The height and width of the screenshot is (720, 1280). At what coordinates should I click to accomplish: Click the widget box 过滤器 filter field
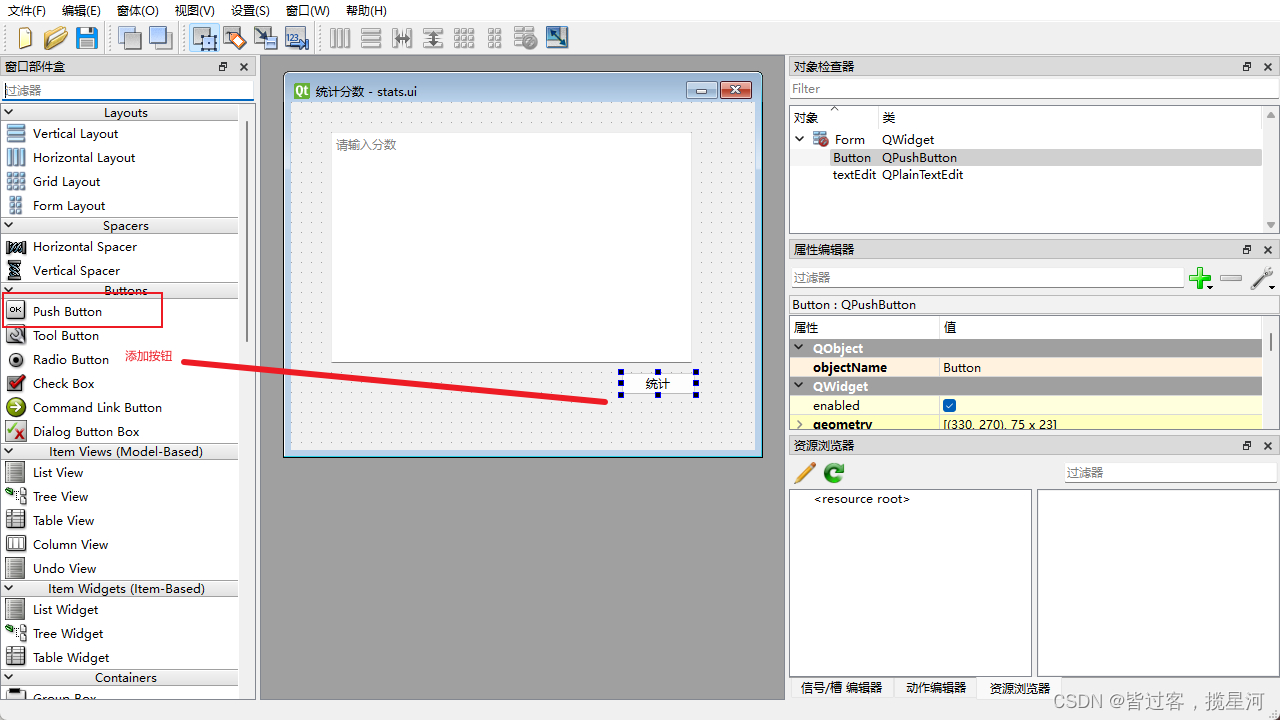(x=128, y=90)
